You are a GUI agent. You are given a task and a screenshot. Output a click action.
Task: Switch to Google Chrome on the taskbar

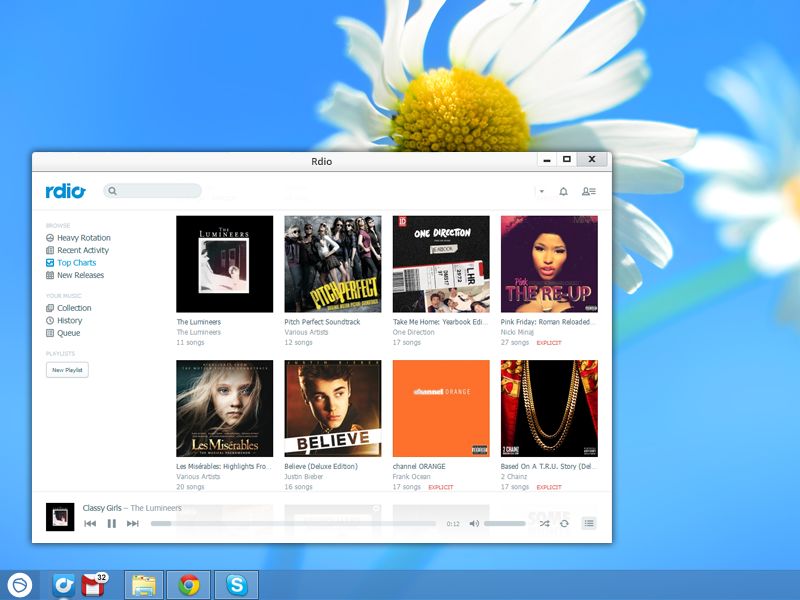coord(189,585)
